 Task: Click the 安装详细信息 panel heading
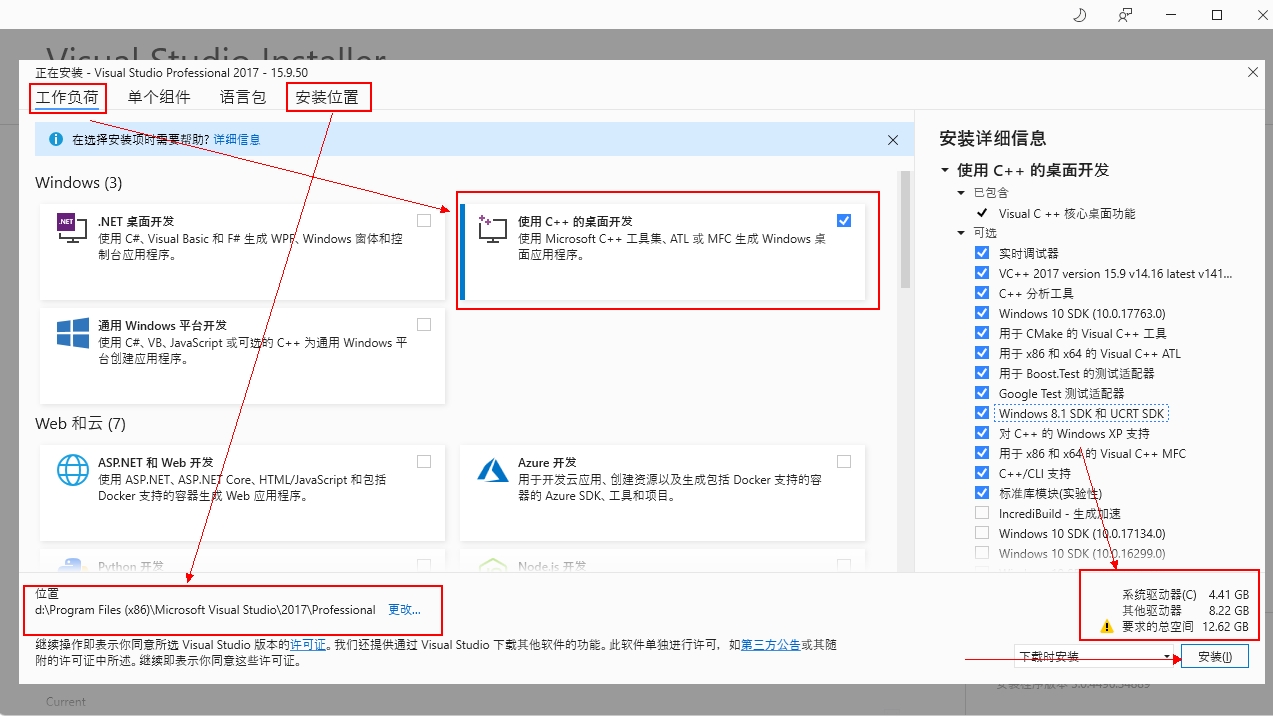(x=993, y=139)
